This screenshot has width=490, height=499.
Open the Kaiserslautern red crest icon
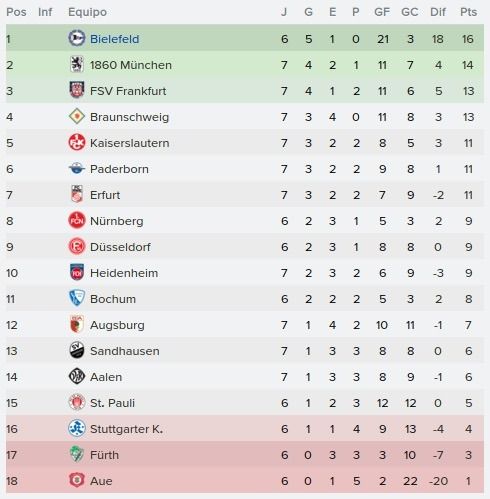click(x=77, y=142)
